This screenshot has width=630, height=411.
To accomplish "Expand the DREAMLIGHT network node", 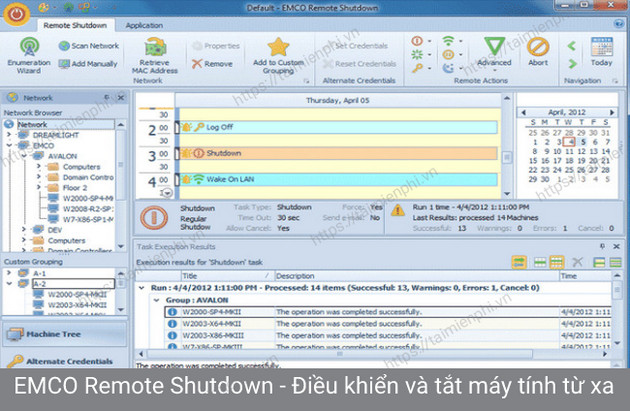I will [x=9, y=135].
